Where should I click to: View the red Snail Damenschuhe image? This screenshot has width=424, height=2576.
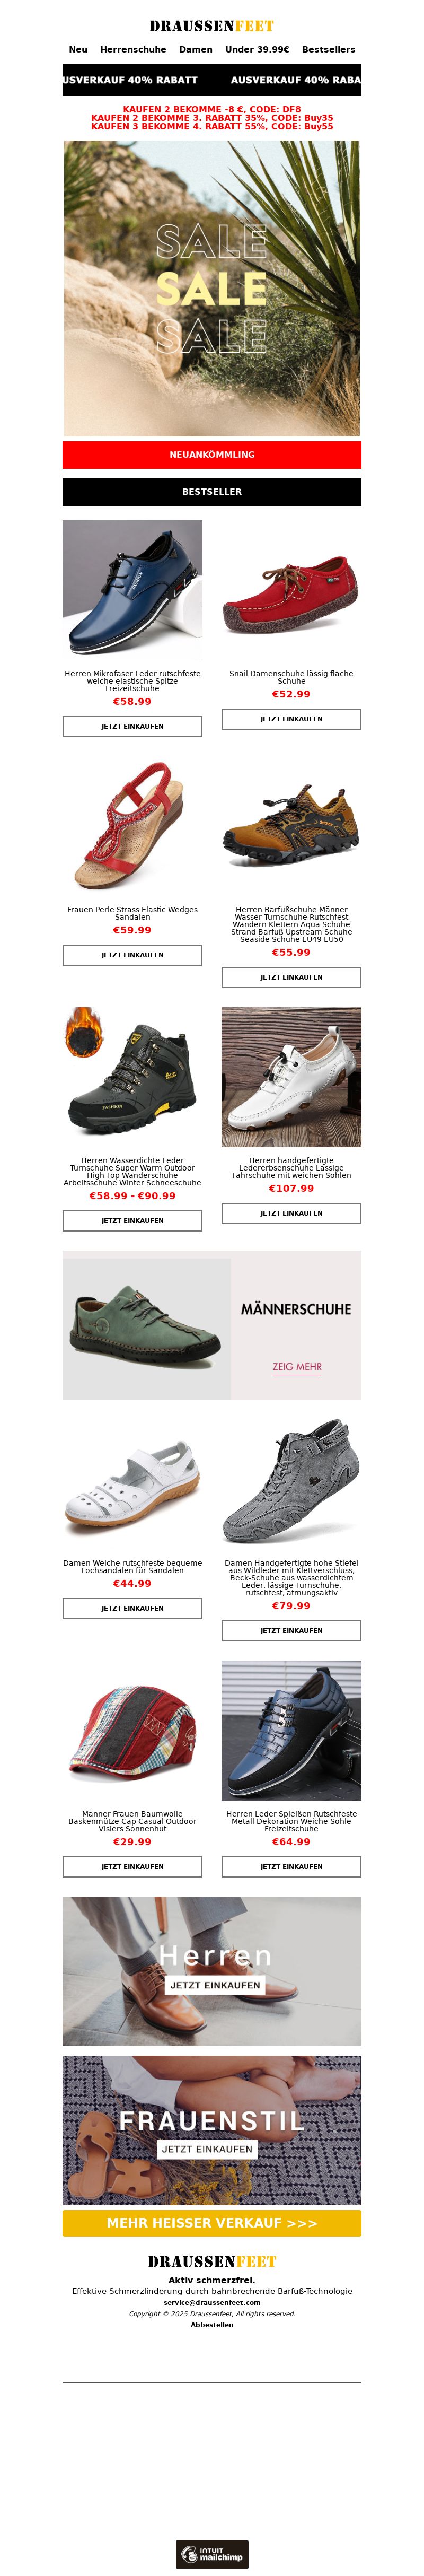pyautogui.click(x=291, y=590)
